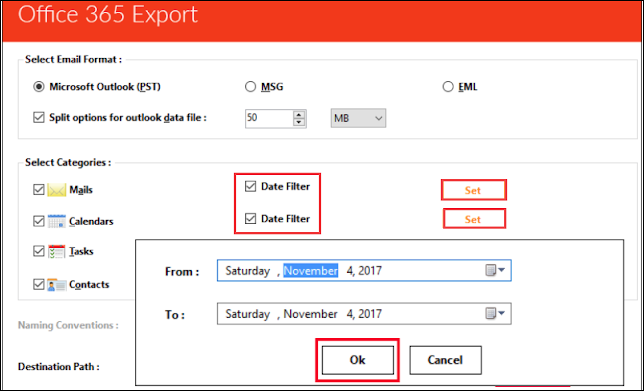This screenshot has height=391, width=644.
Task: Decrease split size with down spinner arrow
Action: [299, 122]
